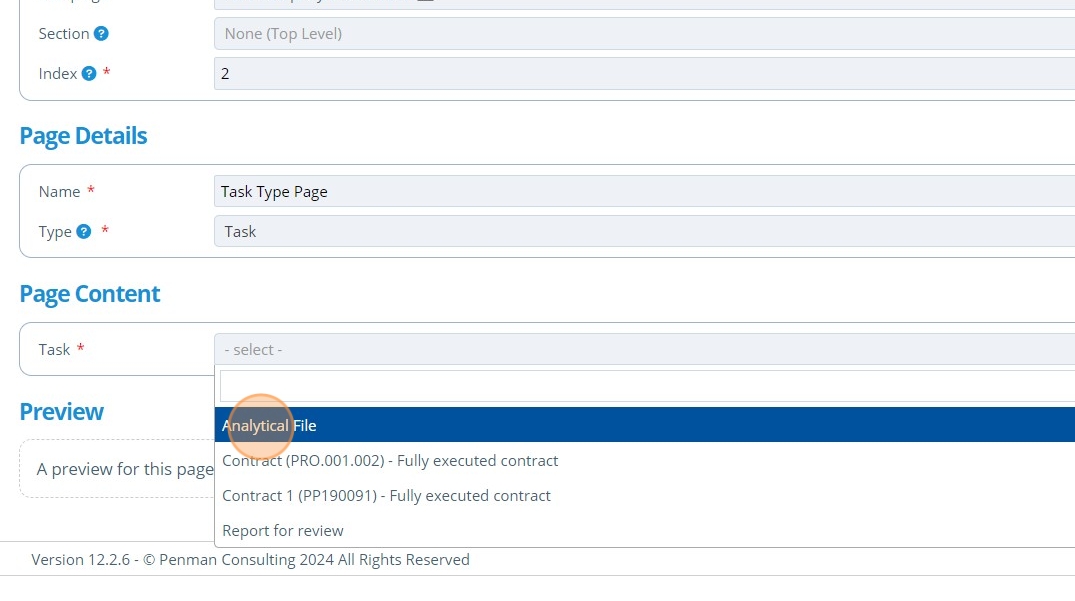The width and height of the screenshot is (1075, 601).
Task: Click the Index help question-mark icon
Action: pos(89,74)
